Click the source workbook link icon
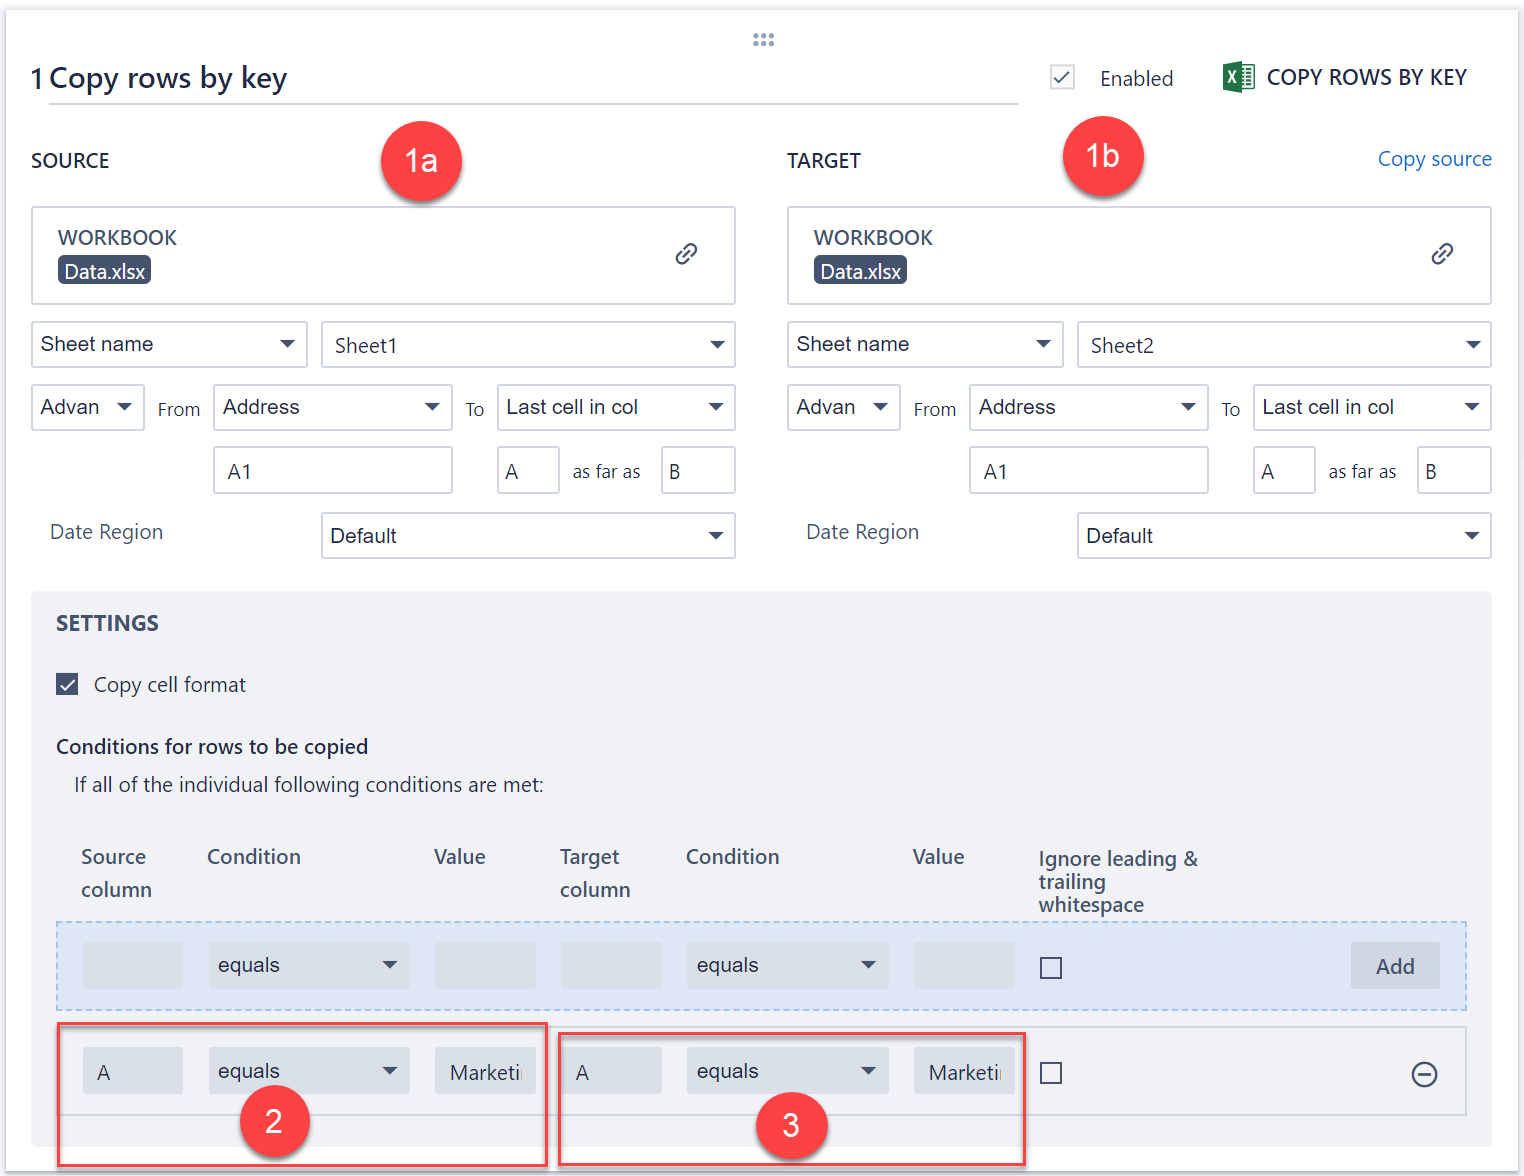Viewport: 1524px width, 1176px height. [686, 254]
